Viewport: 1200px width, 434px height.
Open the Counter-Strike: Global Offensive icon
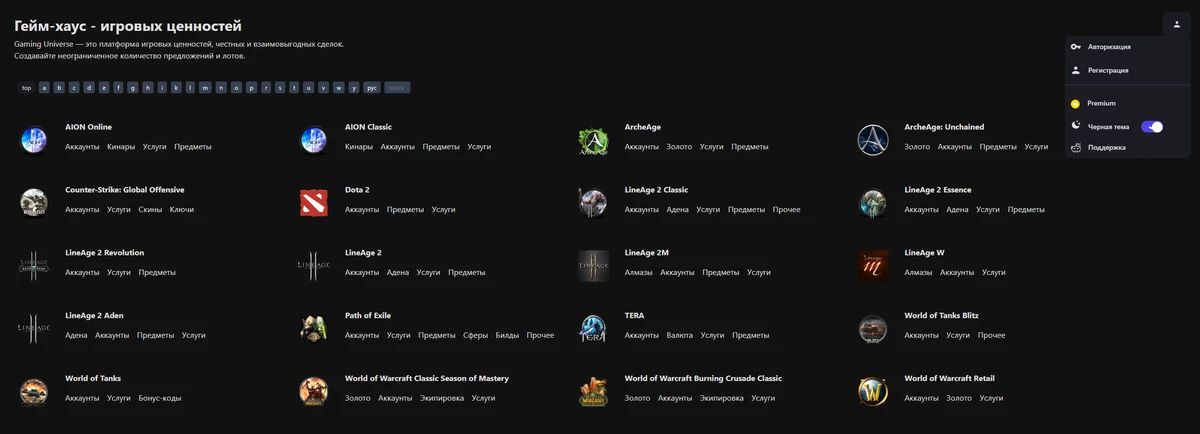point(34,203)
